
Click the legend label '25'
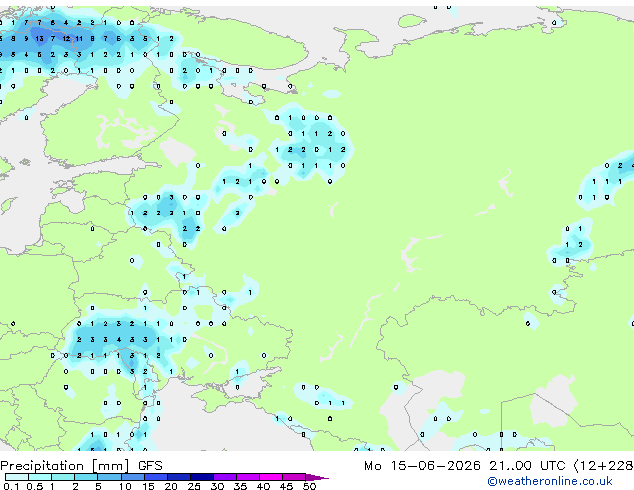(x=194, y=486)
